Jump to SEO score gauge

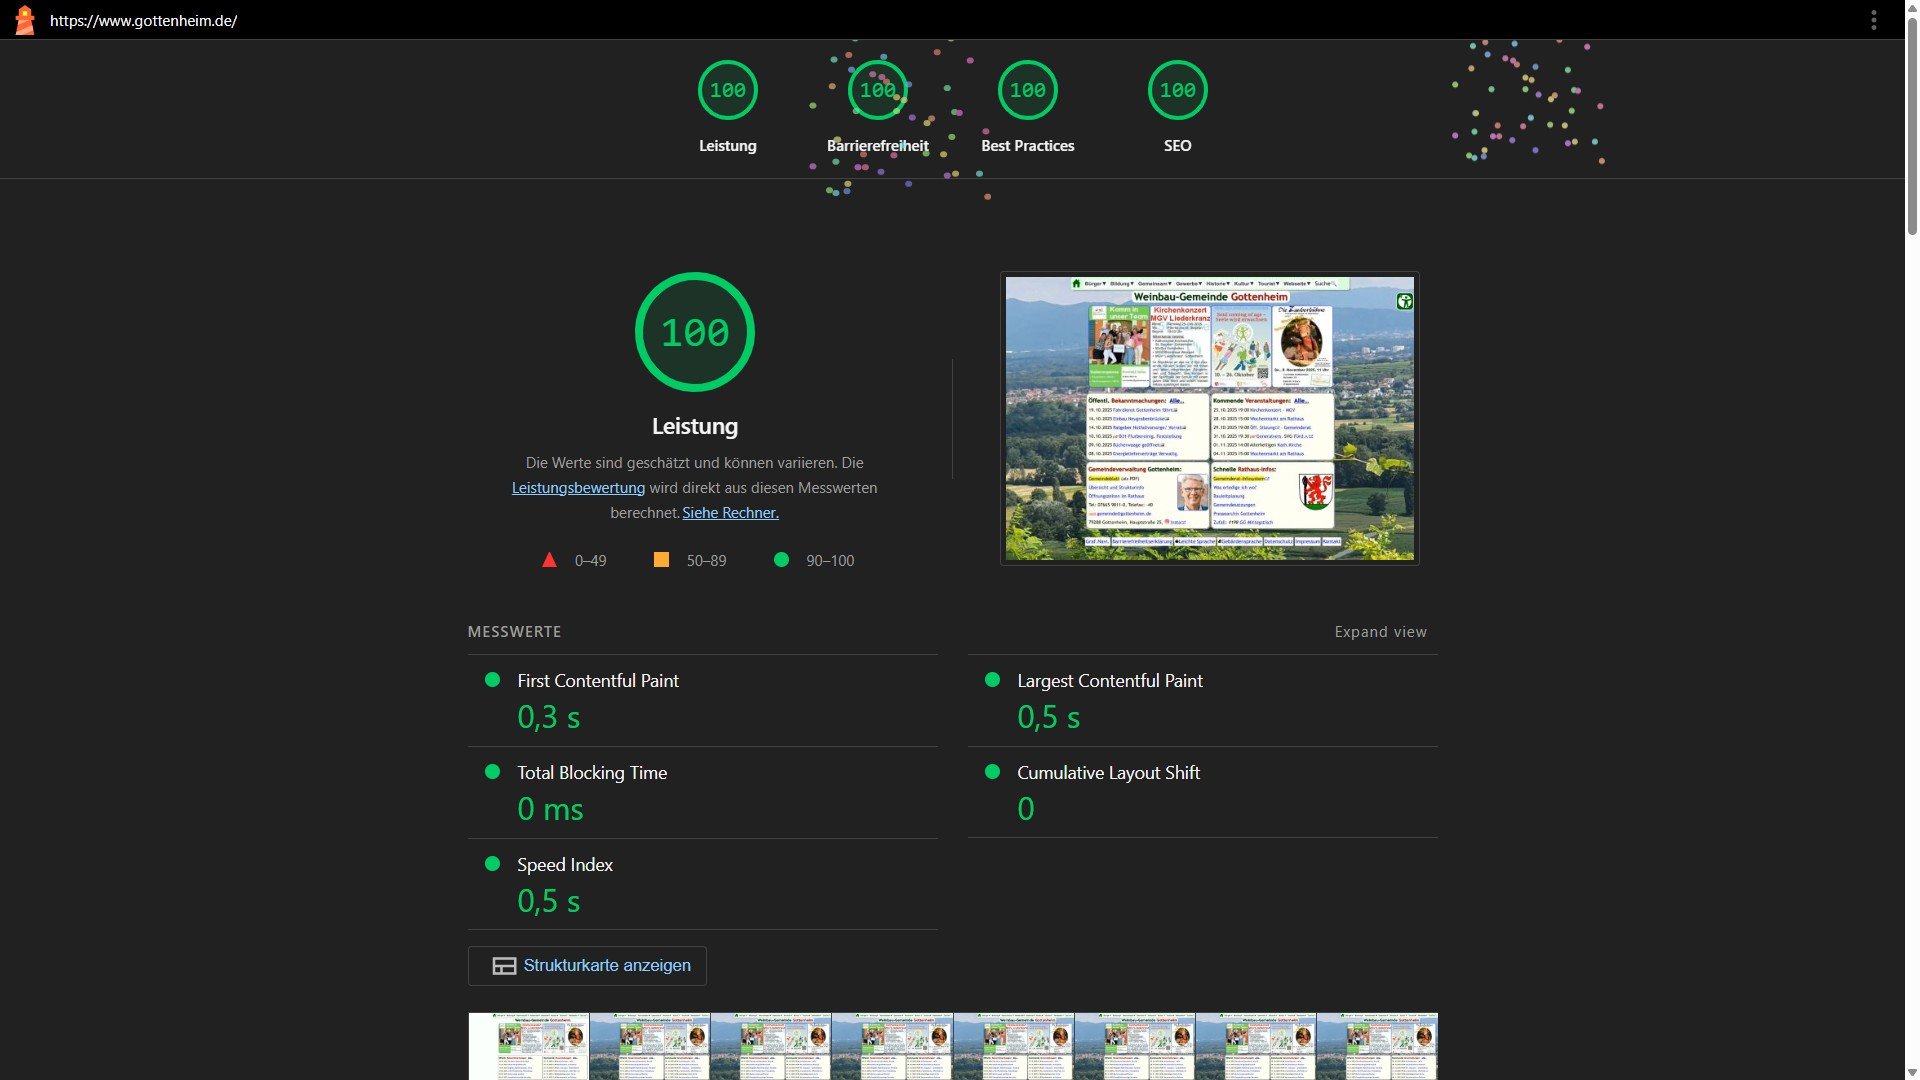[x=1177, y=91]
